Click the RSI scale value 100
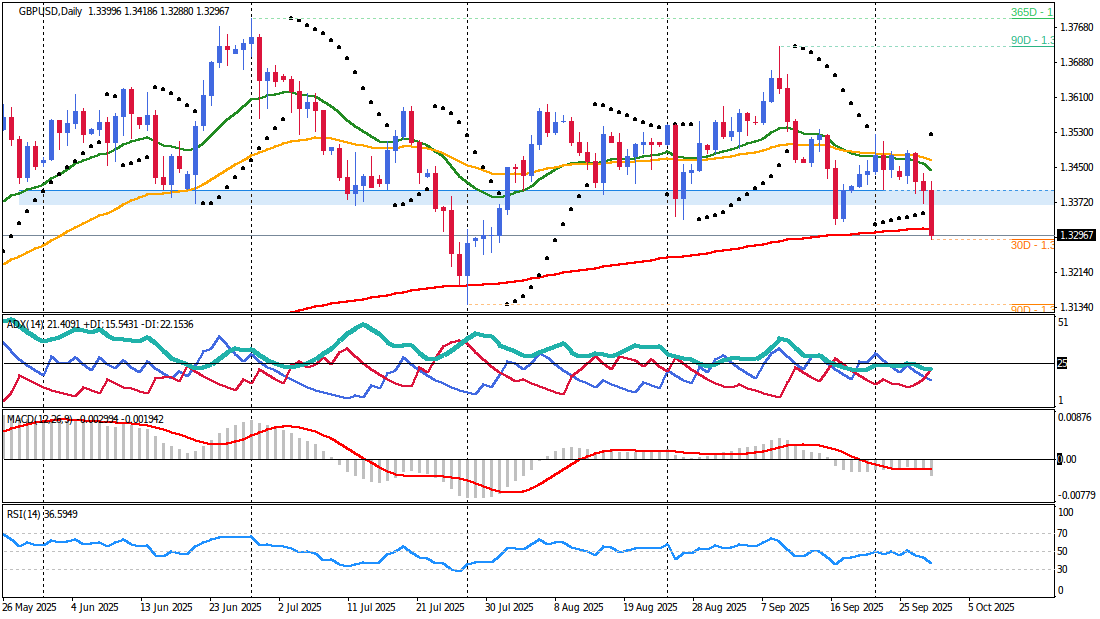1100x619 pixels. [1065, 513]
